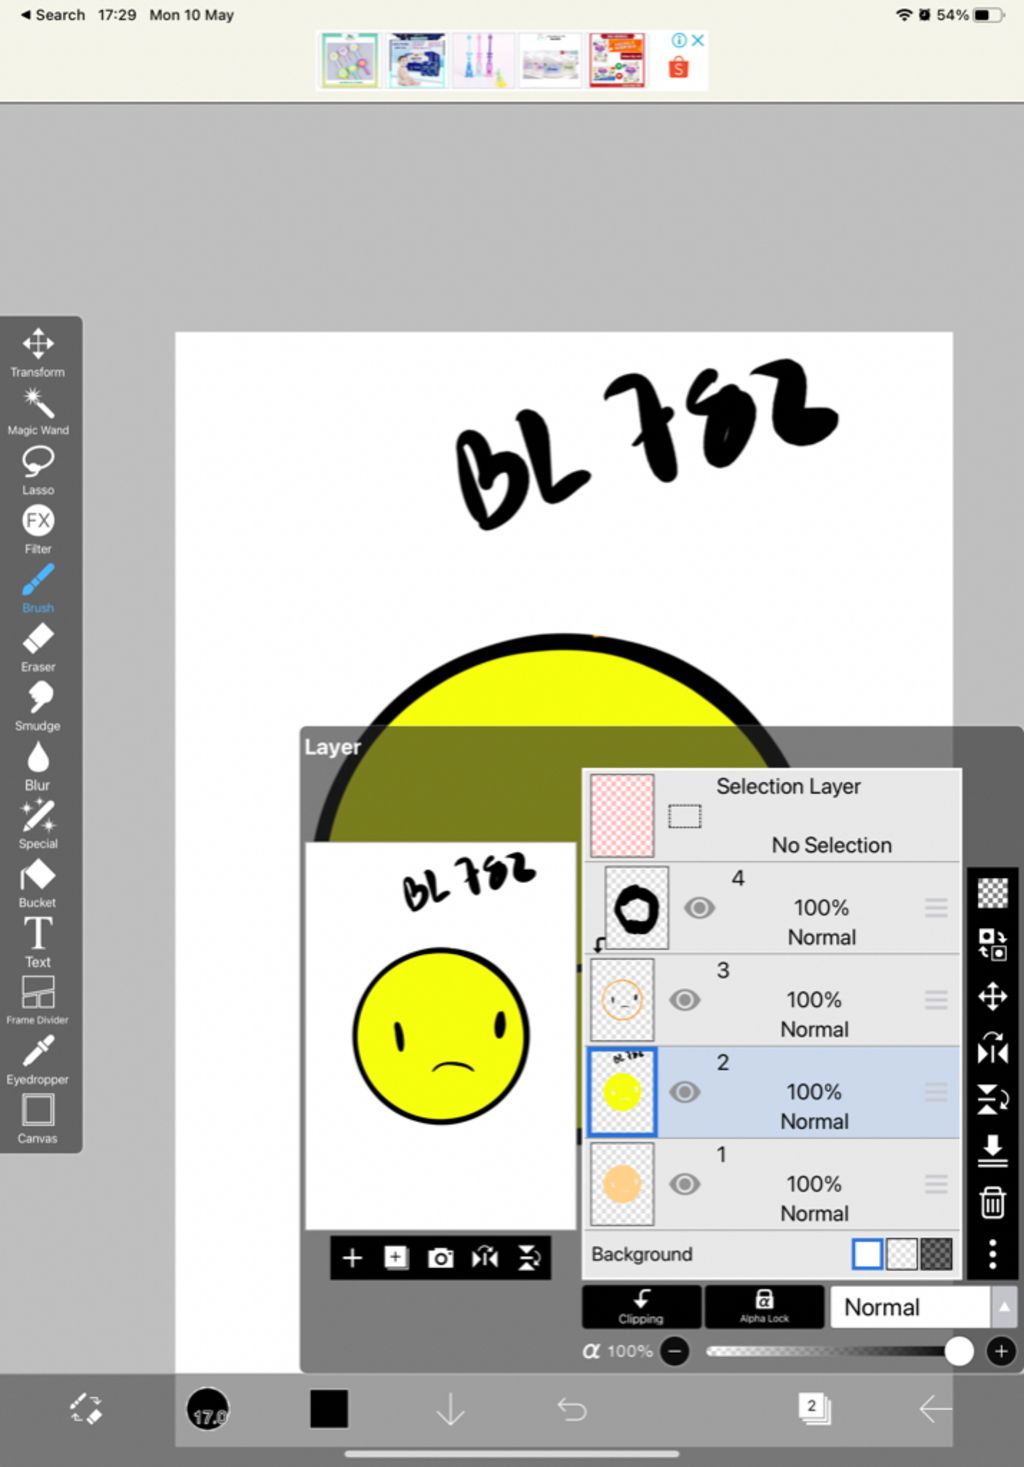Tap the "No Selection" text

pyautogui.click(x=831, y=845)
